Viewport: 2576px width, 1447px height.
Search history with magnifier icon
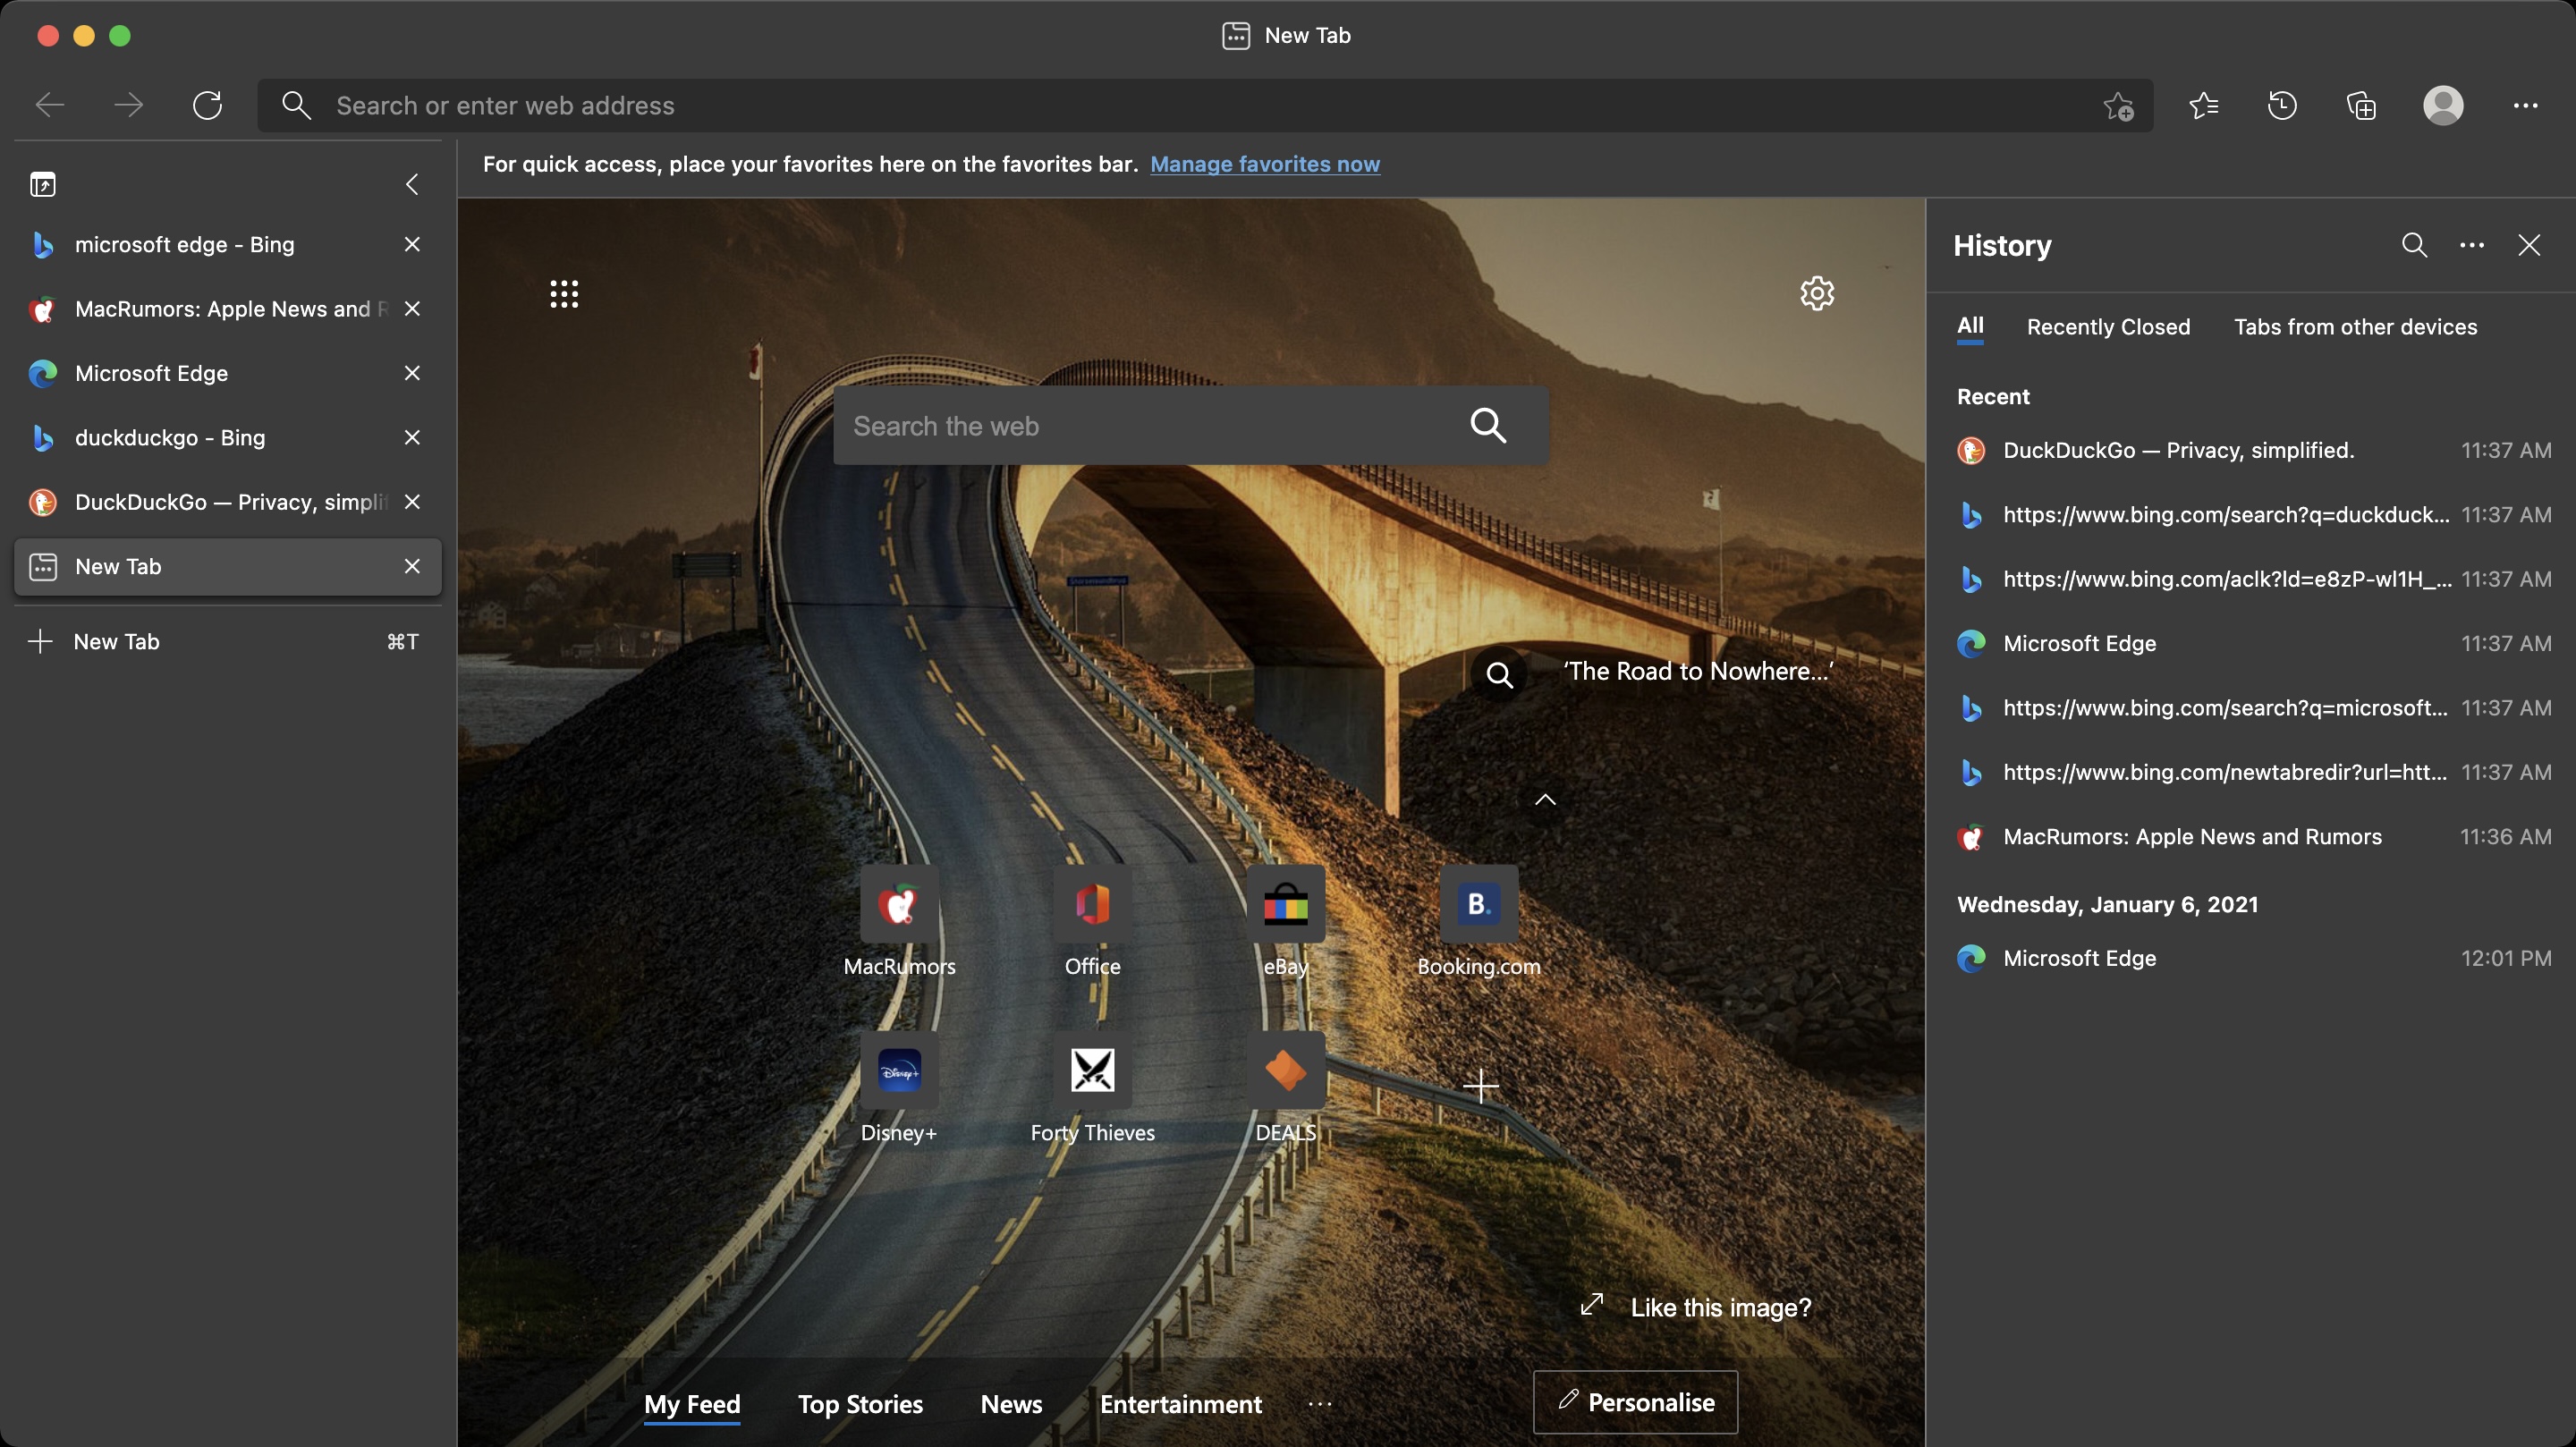(2414, 245)
